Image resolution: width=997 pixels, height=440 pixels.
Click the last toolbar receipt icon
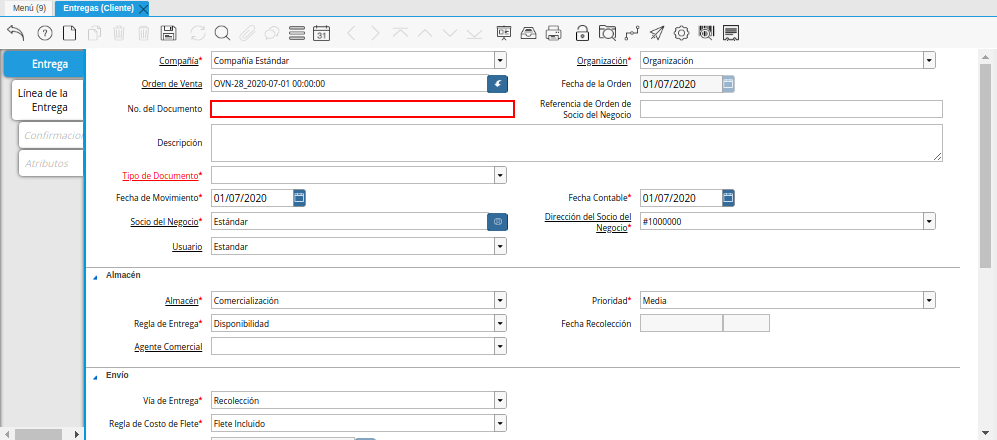[731, 33]
